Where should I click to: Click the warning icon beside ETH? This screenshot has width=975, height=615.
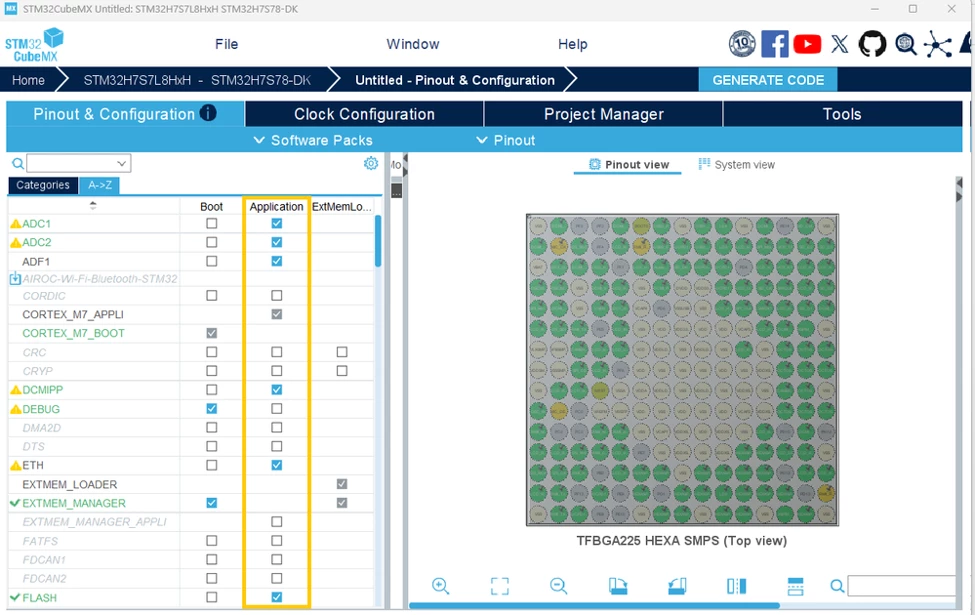[x=16, y=465]
